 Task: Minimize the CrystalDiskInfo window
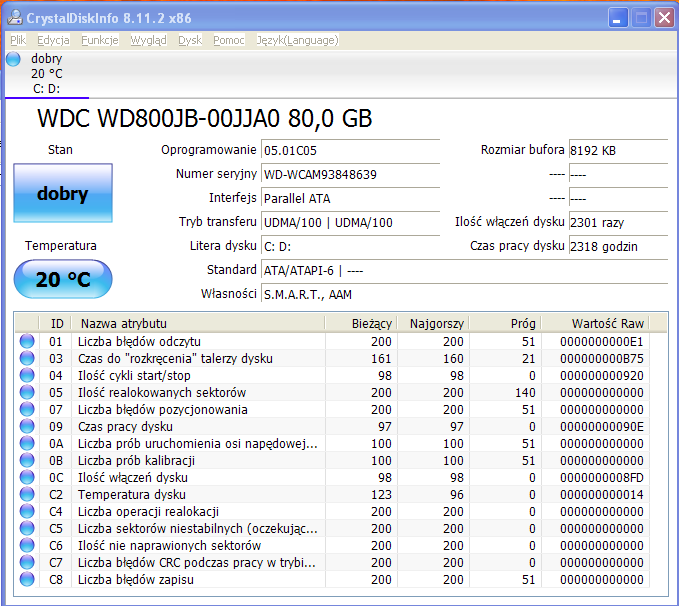tap(618, 18)
